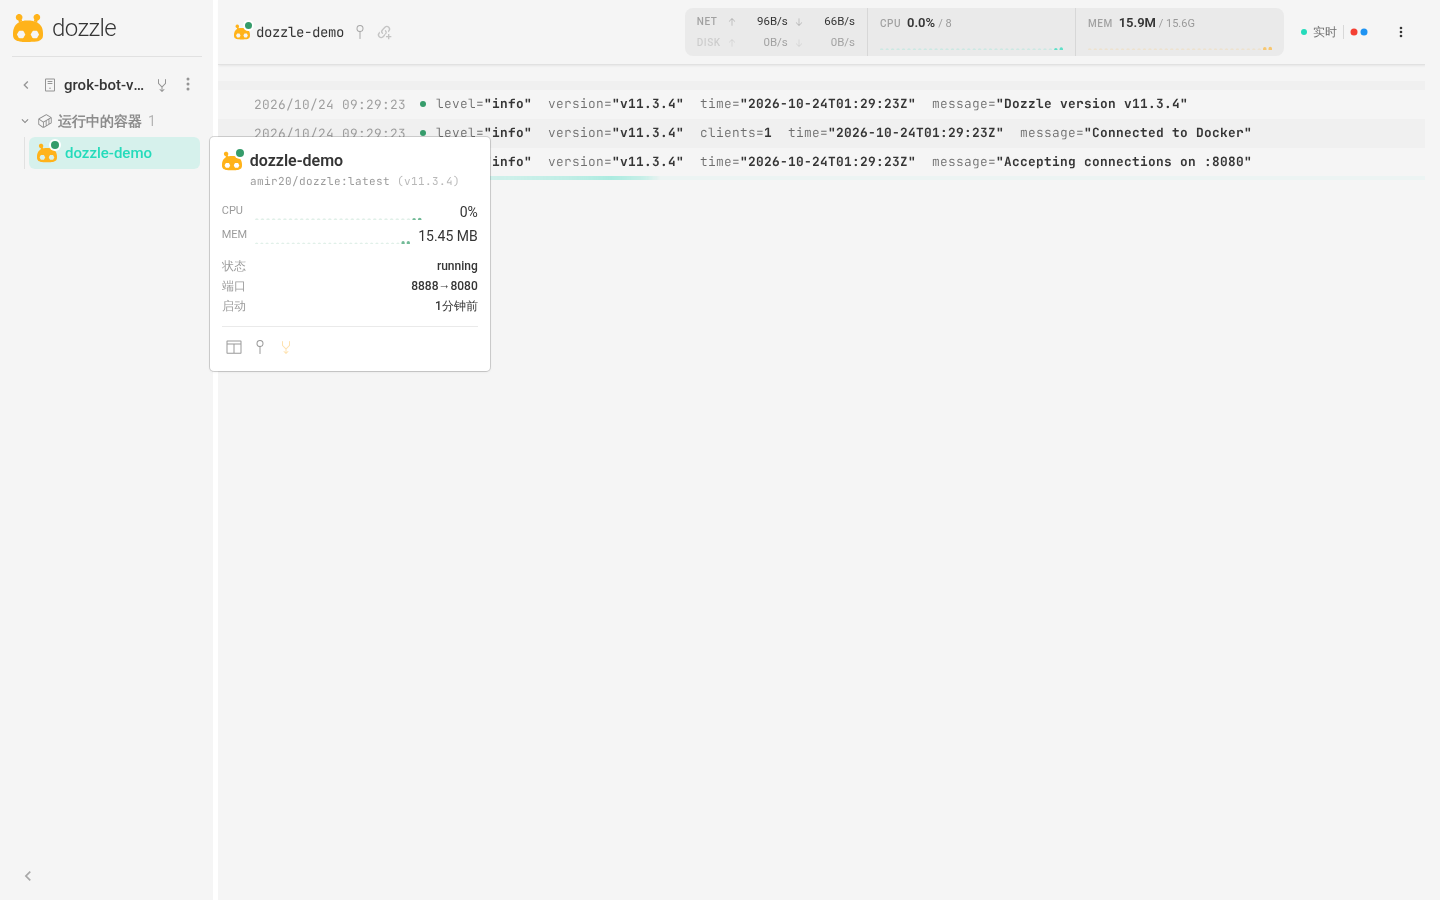The image size is (1440, 900).
Task: Click the dozzle-demo title in the top header
Action: (x=300, y=32)
